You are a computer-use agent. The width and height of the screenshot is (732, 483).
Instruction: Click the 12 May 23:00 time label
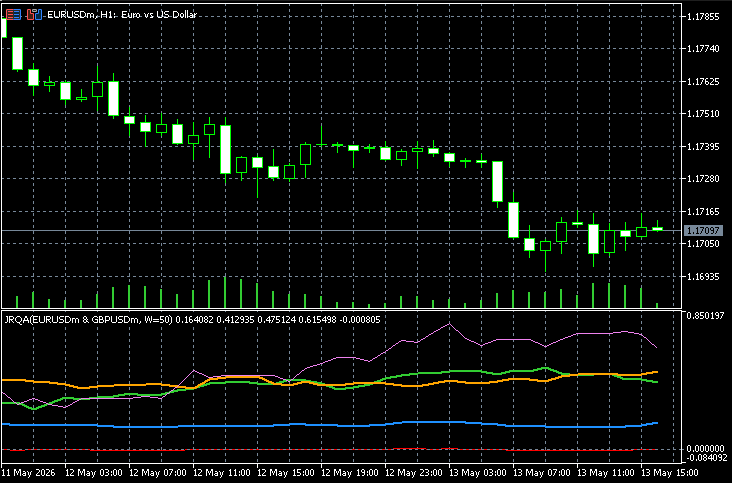[x=413, y=473]
